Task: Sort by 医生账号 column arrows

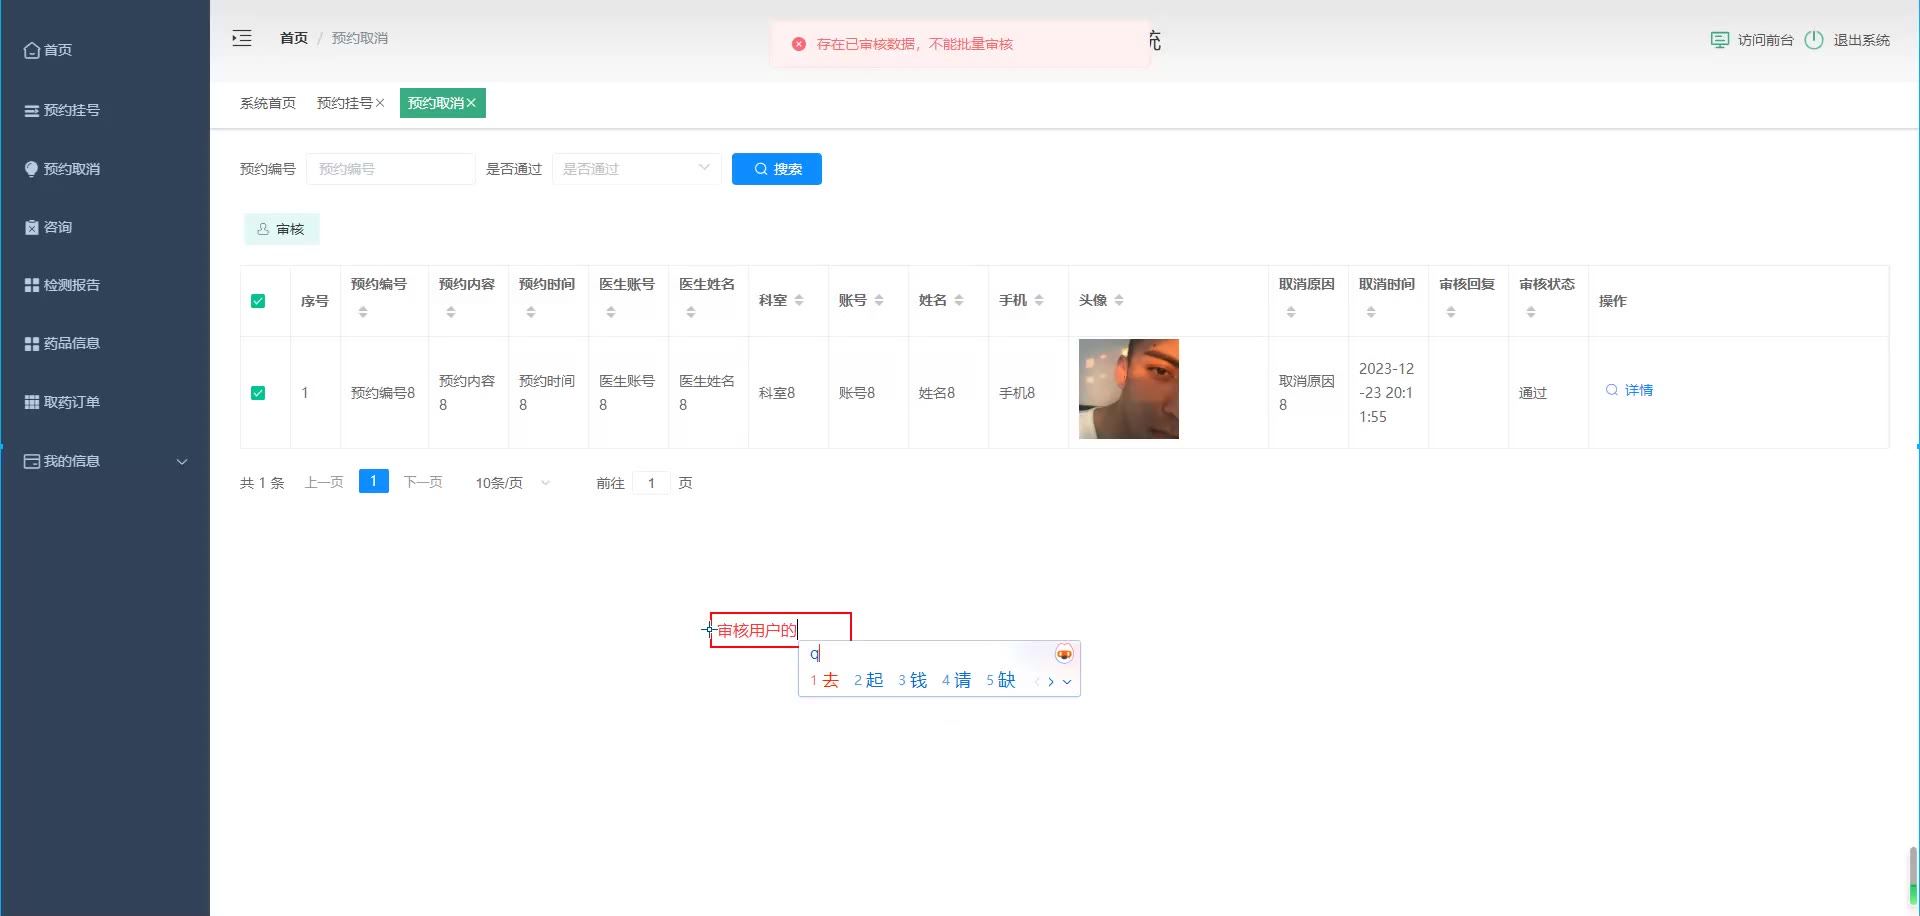Action: (x=611, y=312)
